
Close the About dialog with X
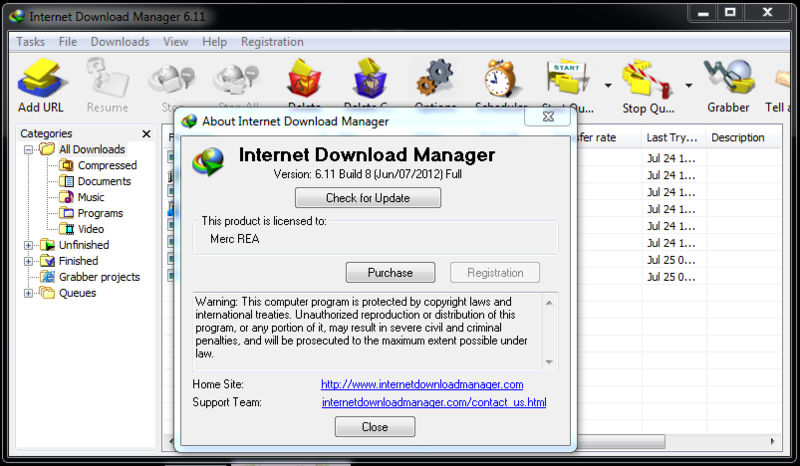click(x=548, y=117)
